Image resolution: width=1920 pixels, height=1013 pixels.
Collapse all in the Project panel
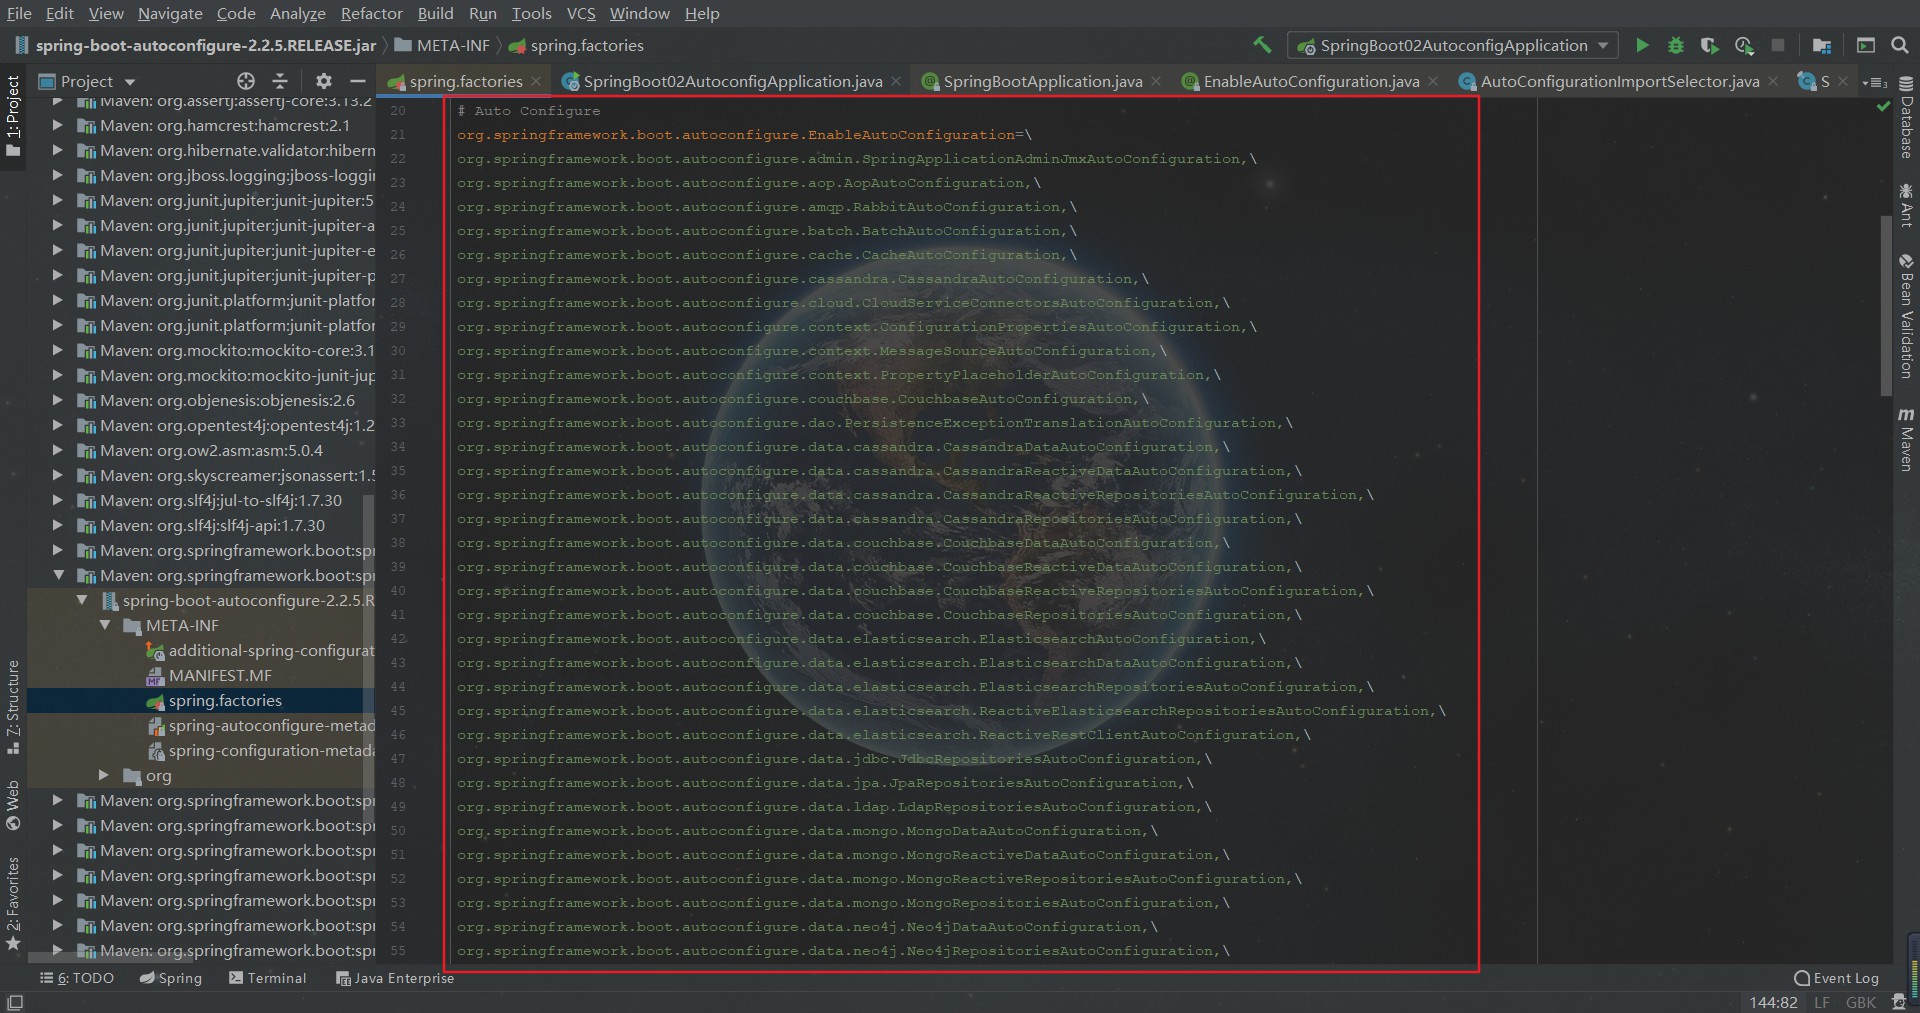[280, 81]
